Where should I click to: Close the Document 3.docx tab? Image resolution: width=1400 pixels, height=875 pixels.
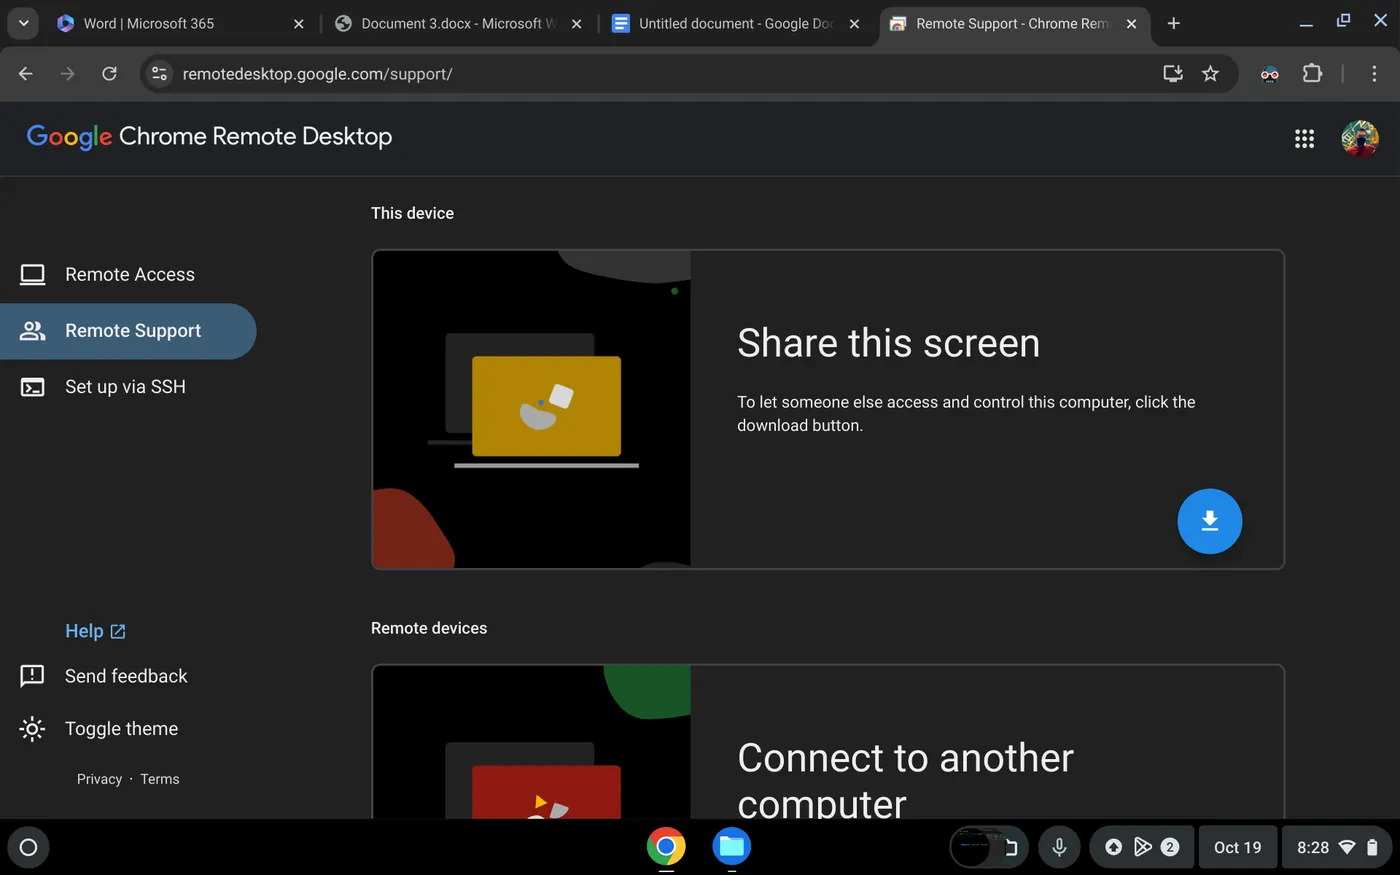click(576, 24)
